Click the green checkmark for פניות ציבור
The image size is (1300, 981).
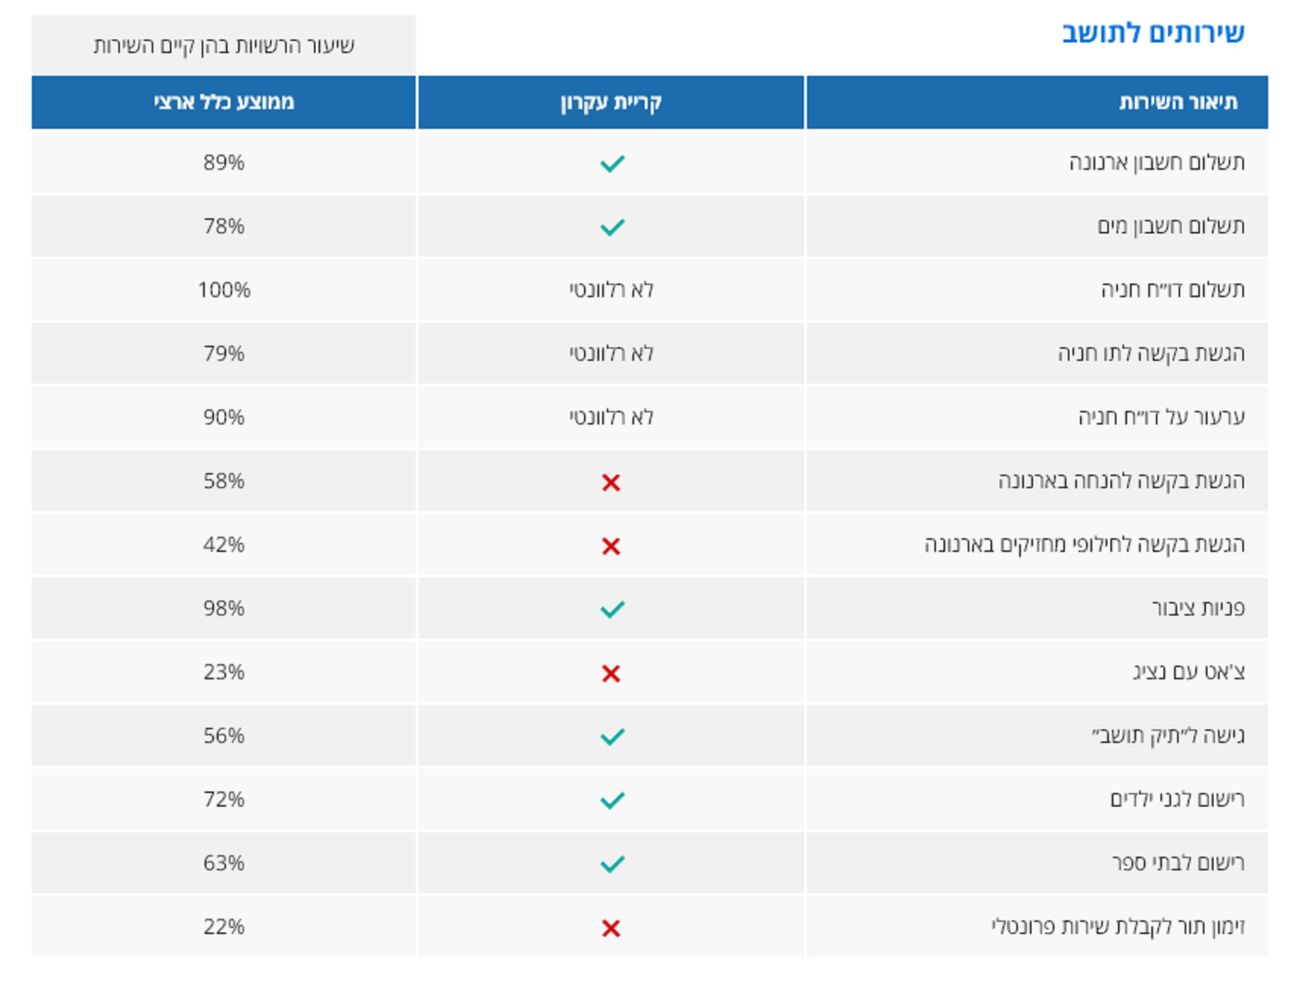pyautogui.click(x=612, y=609)
